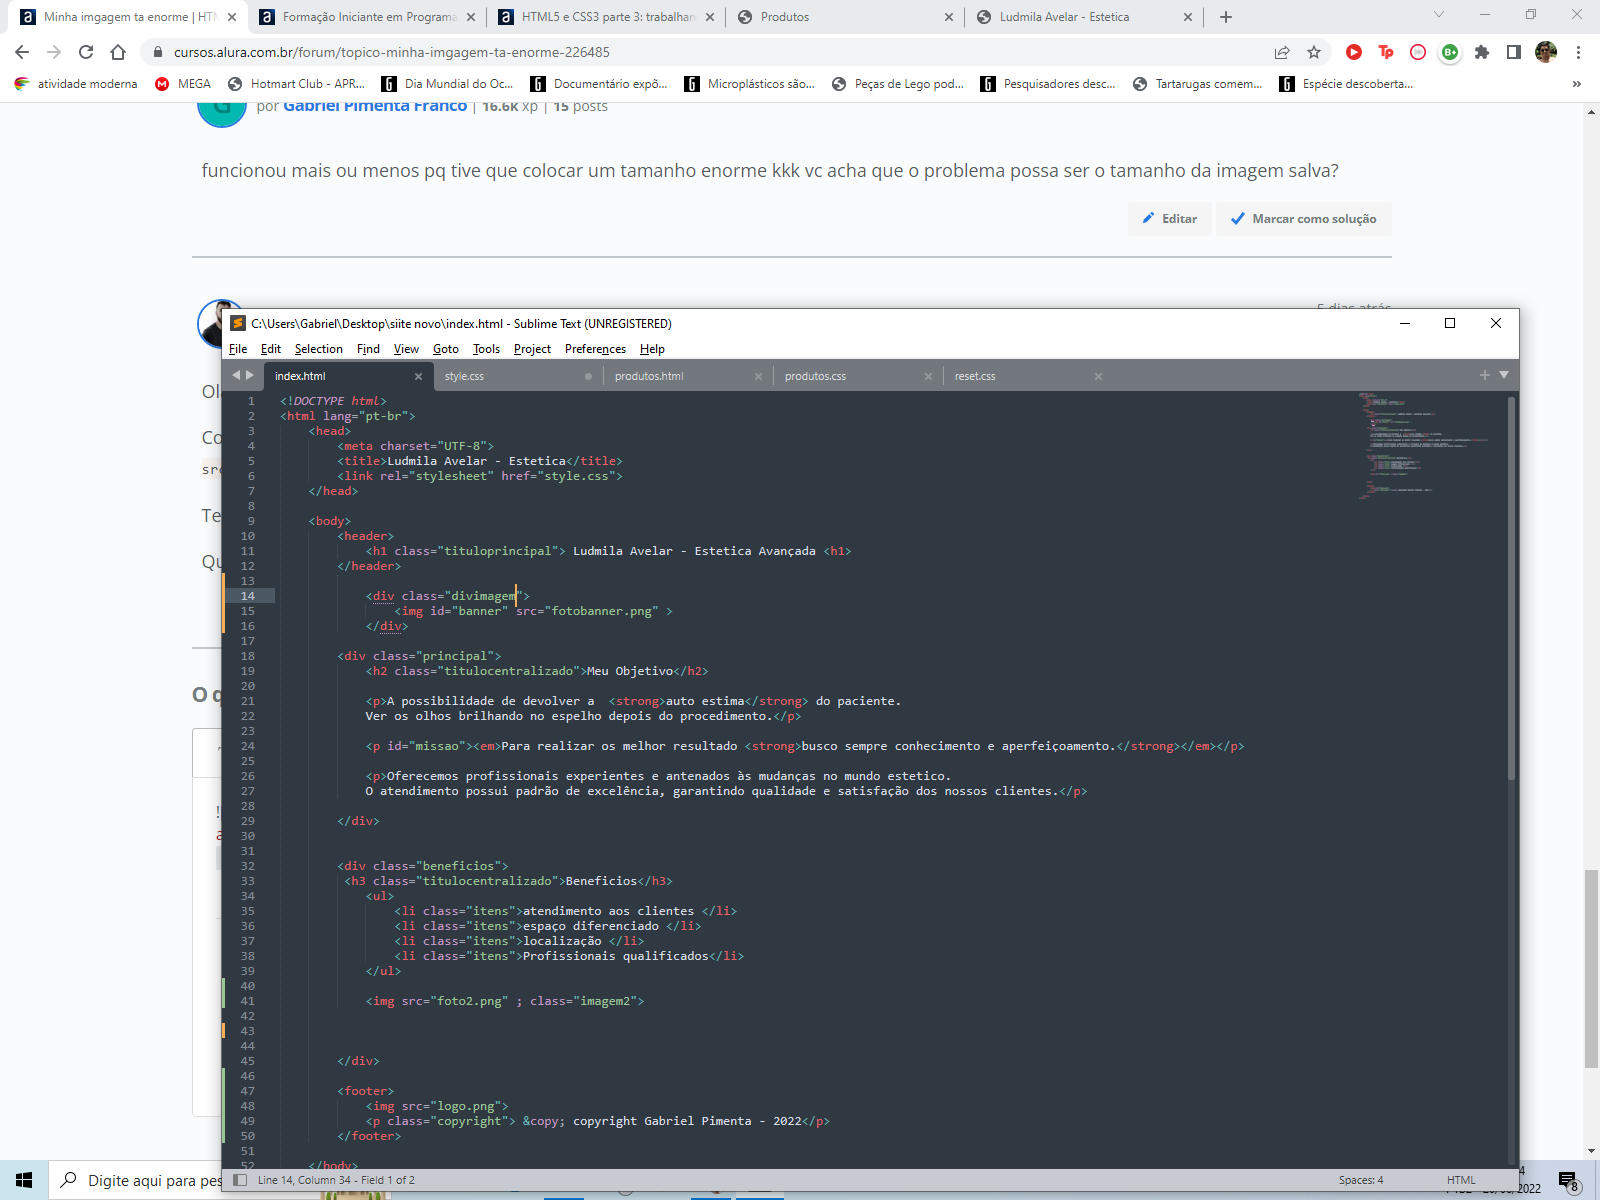The height and width of the screenshot is (1200, 1600).
Task: Bookmark this page with the star icon
Action: [x=1314, y=52]
